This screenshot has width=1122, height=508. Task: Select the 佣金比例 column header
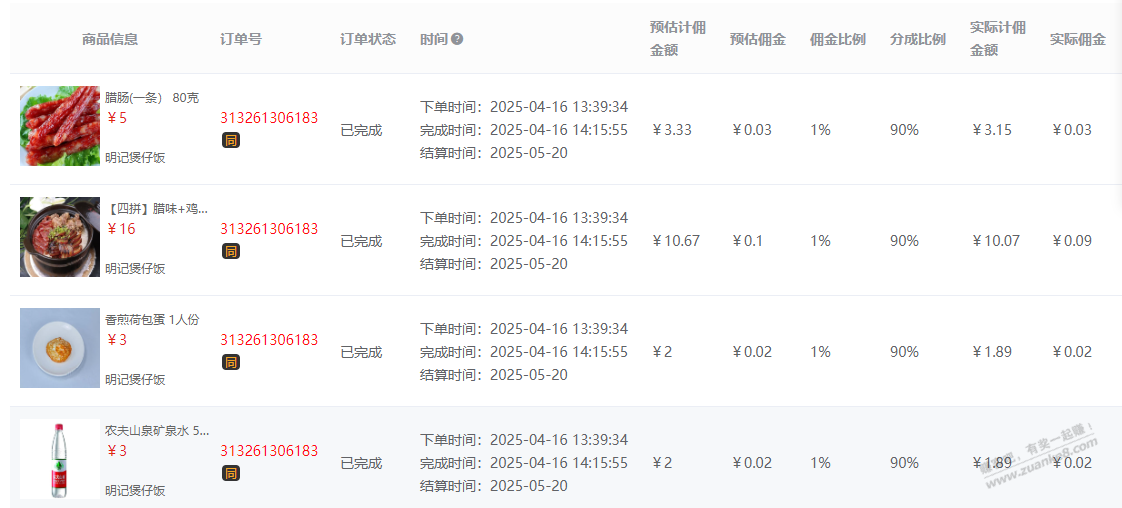pyautogui.click(x=838, y=39)
